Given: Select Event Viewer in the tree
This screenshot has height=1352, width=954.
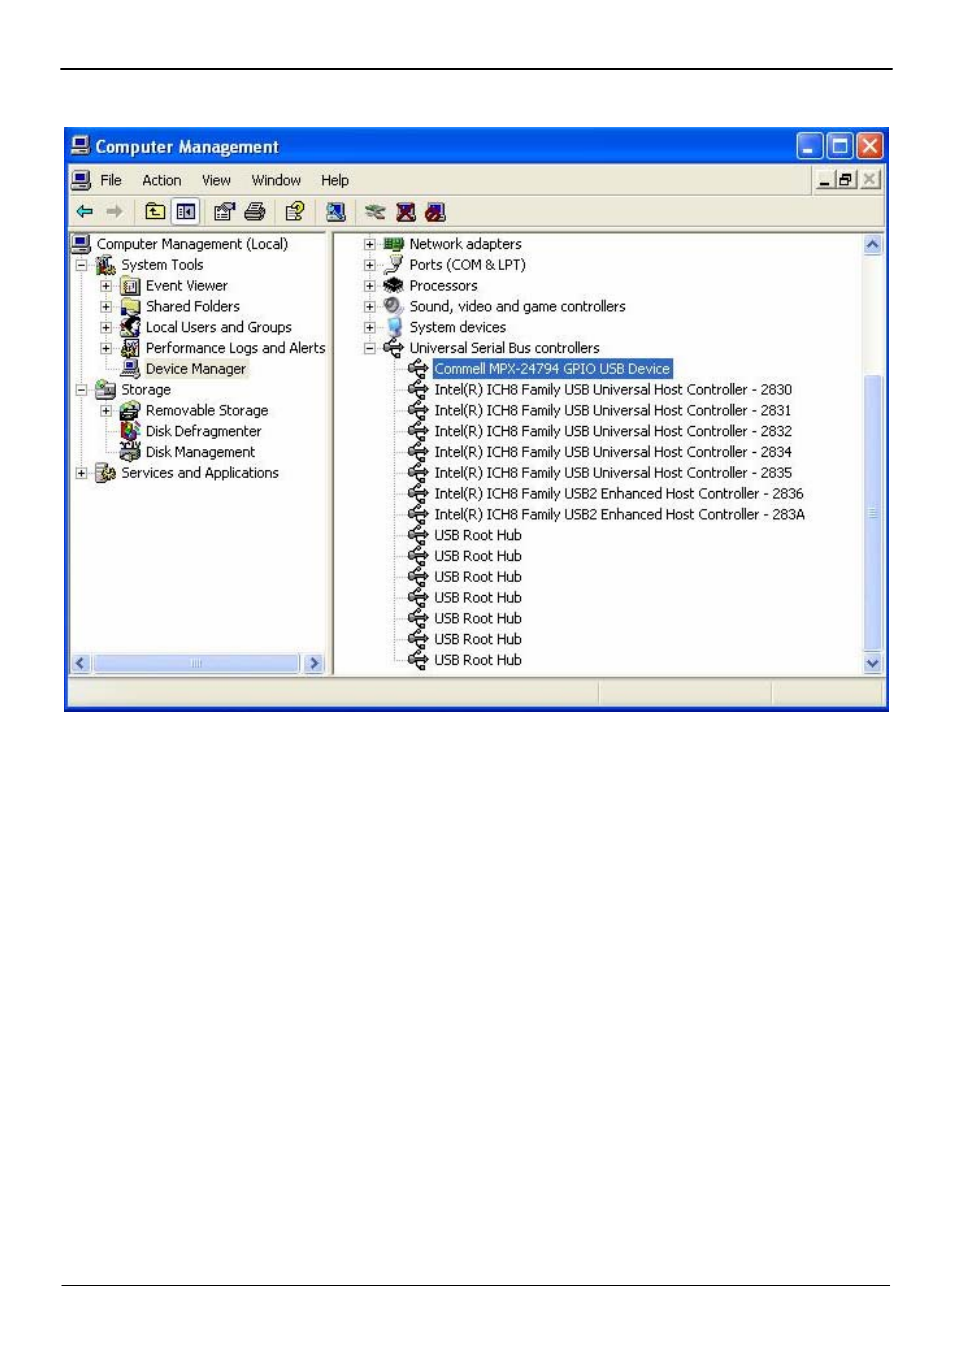Looking at the screenshot, I should [x=186, y=286].
